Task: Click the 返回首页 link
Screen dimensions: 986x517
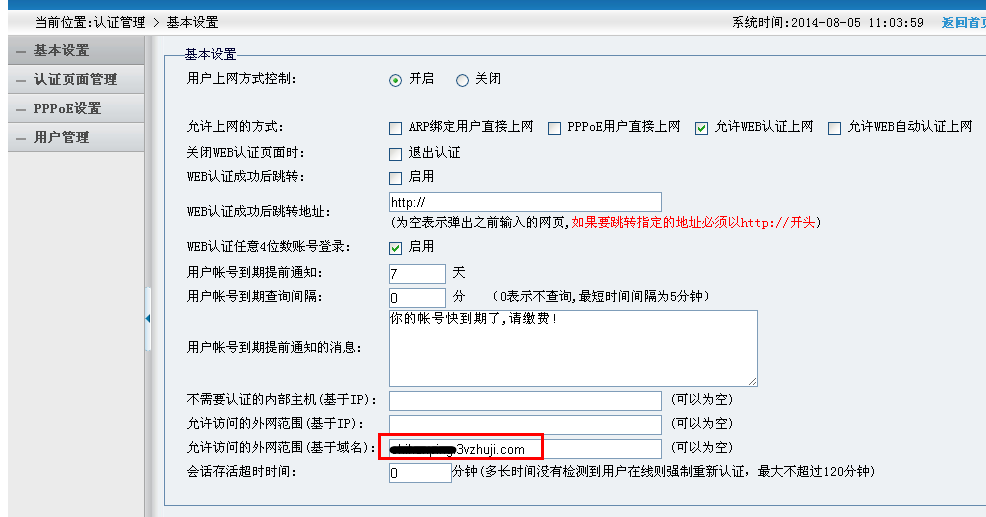Action: (x=963, y=22)
